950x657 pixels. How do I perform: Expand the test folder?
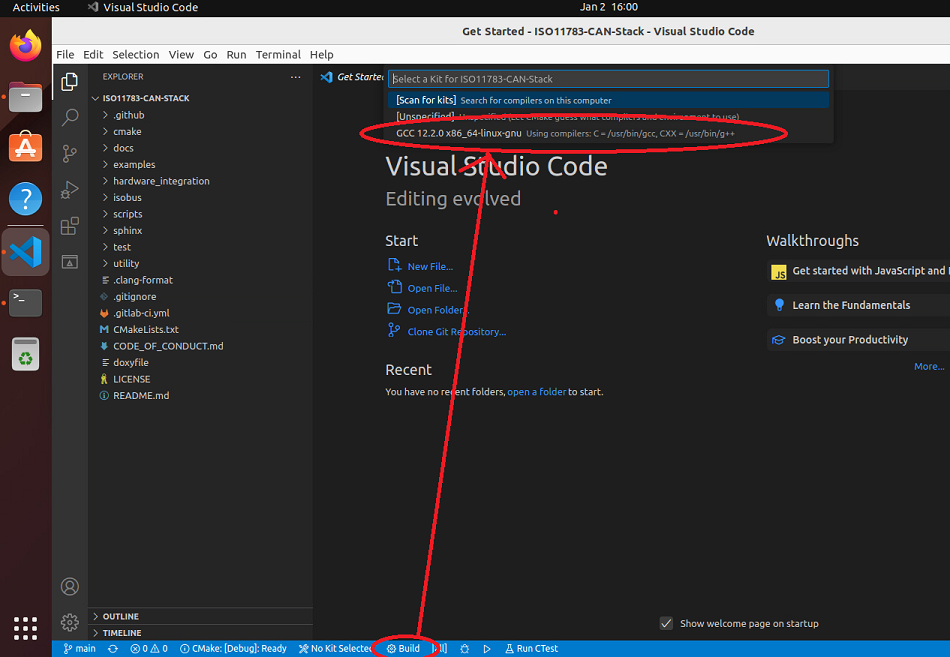click(x=122, y=247)
